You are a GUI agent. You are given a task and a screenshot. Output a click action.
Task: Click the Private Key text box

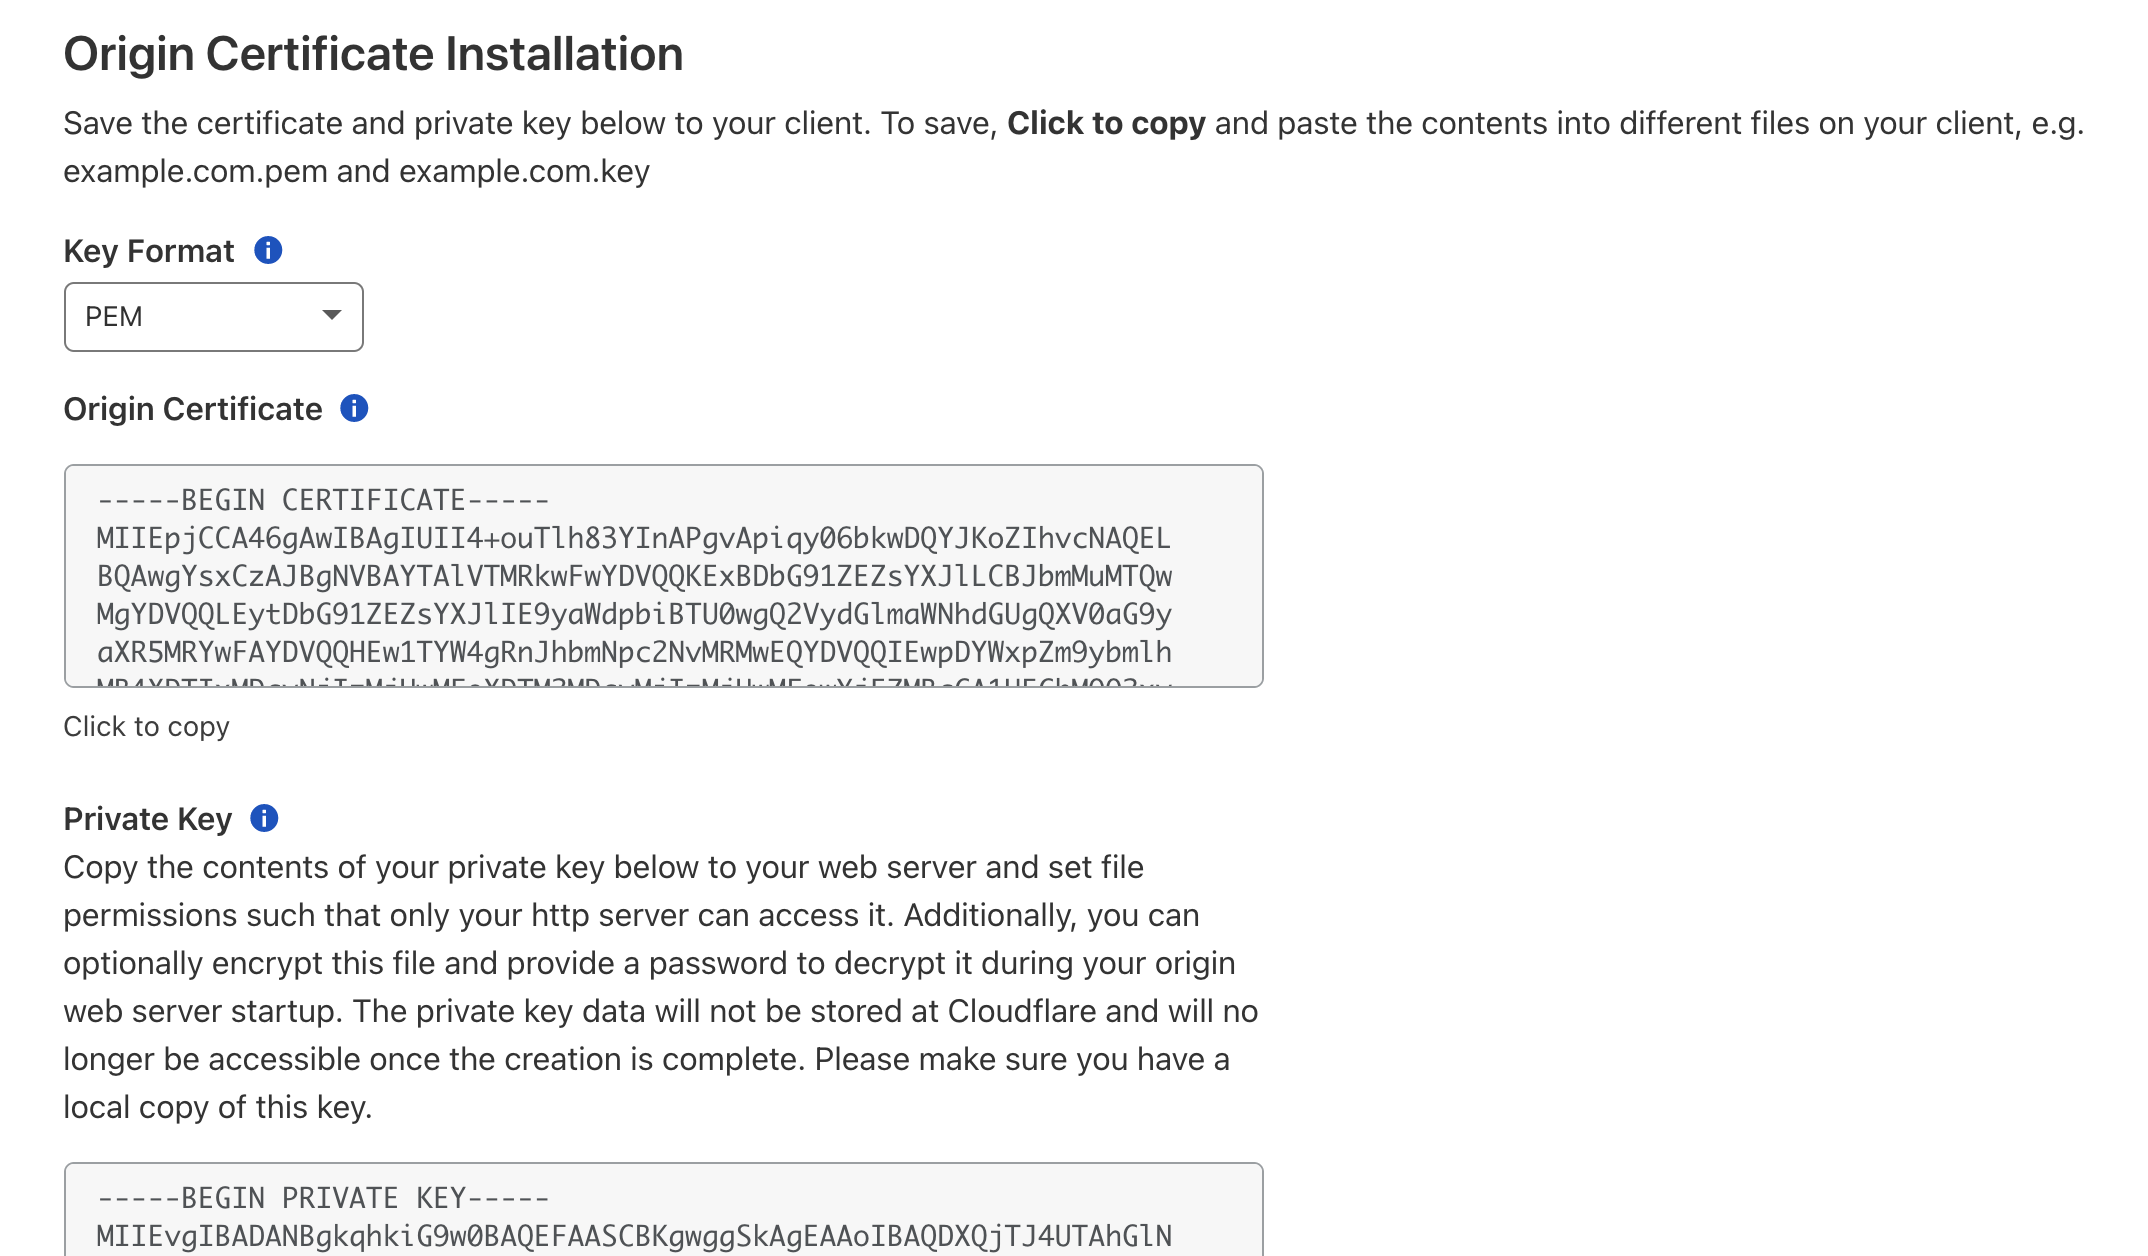pyautogui.click(x=664, y=1209)
